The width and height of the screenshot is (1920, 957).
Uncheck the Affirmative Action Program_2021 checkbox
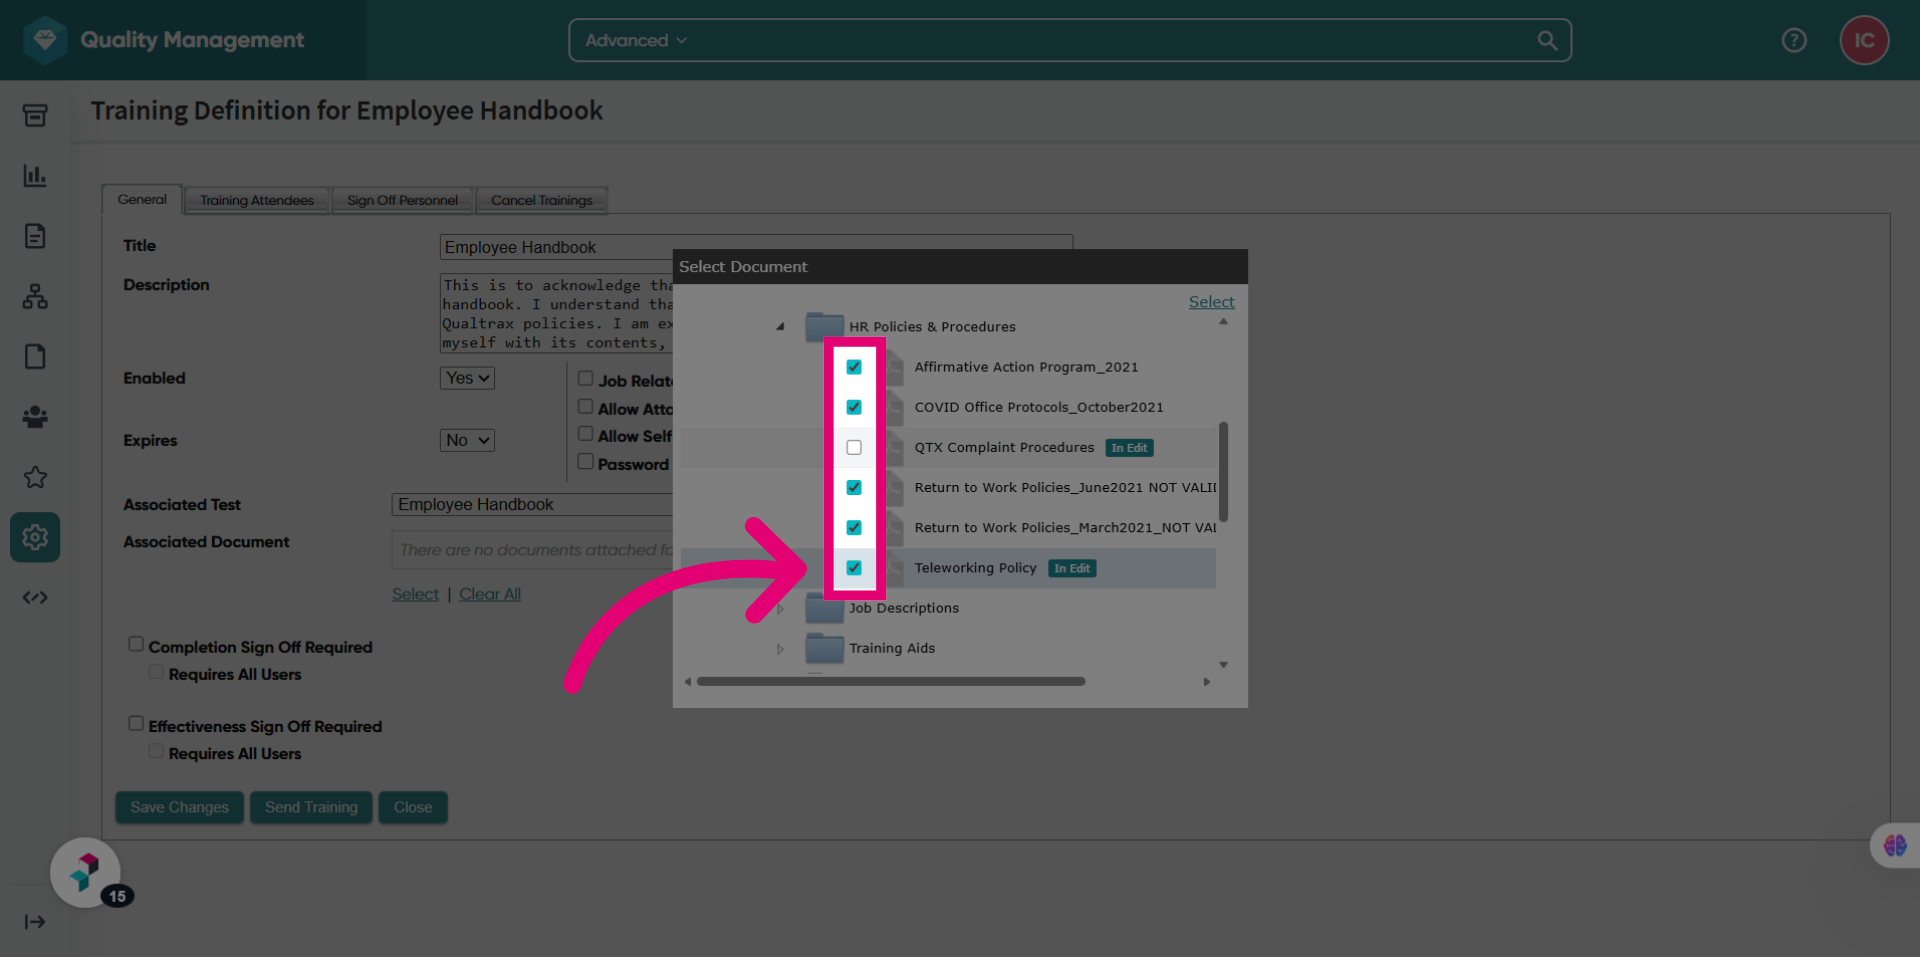(x=854, y=367)
